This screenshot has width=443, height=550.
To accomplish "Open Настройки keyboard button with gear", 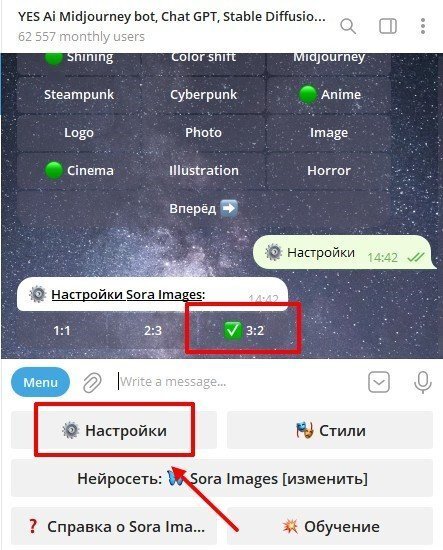I will pos(114,430).
